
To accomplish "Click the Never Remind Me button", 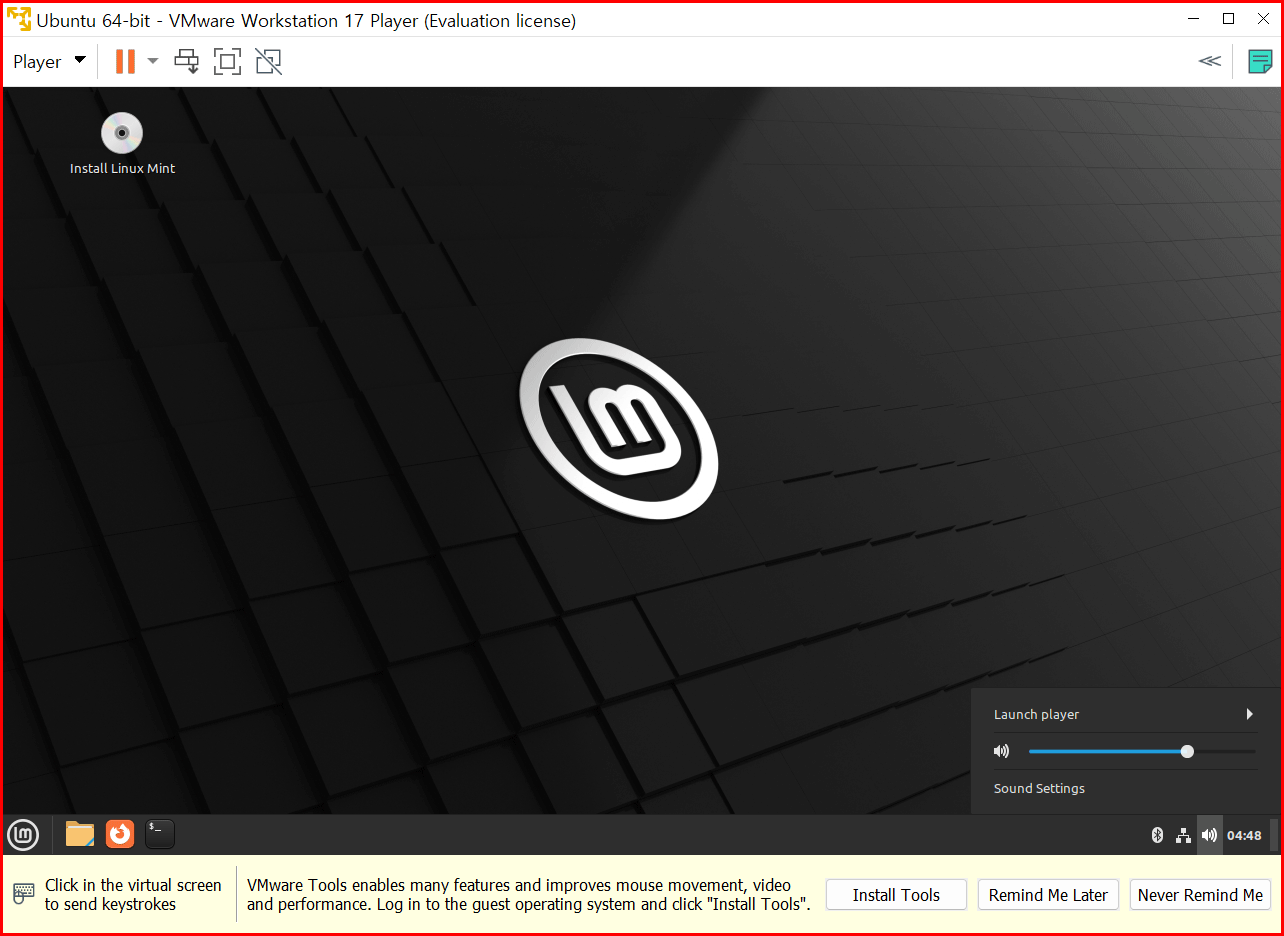I will [x=1200, y=895].
